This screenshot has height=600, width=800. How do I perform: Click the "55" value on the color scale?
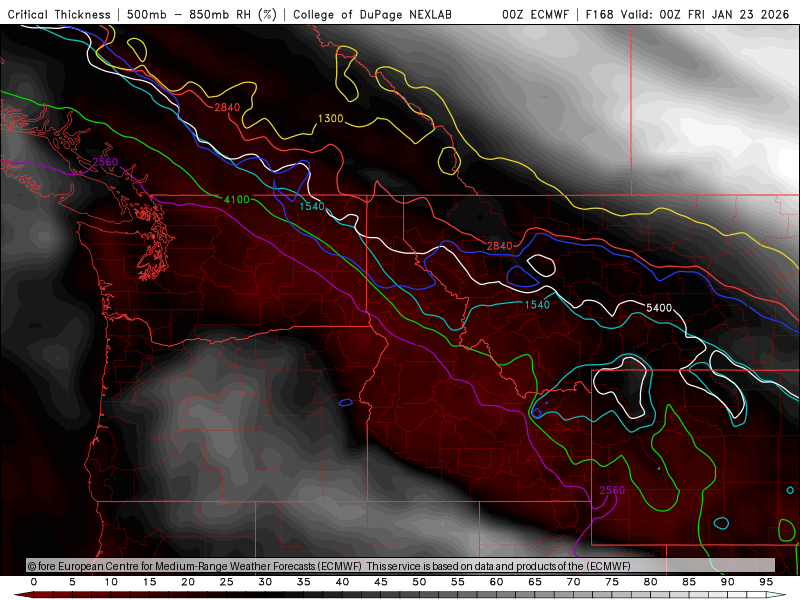(458, 582)
